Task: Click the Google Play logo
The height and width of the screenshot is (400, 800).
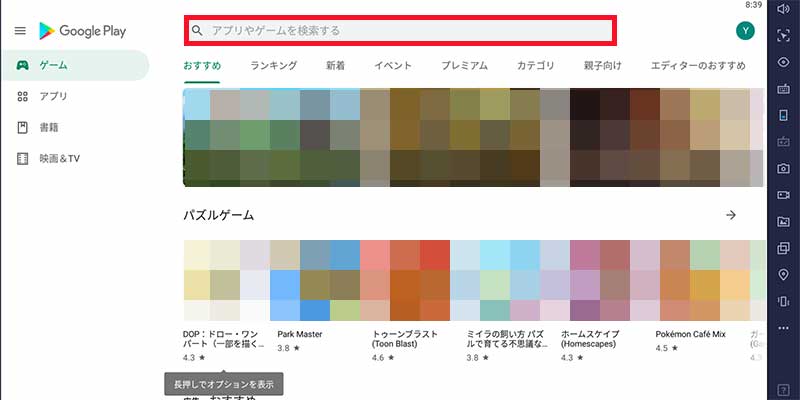Action: coord(82,31)
